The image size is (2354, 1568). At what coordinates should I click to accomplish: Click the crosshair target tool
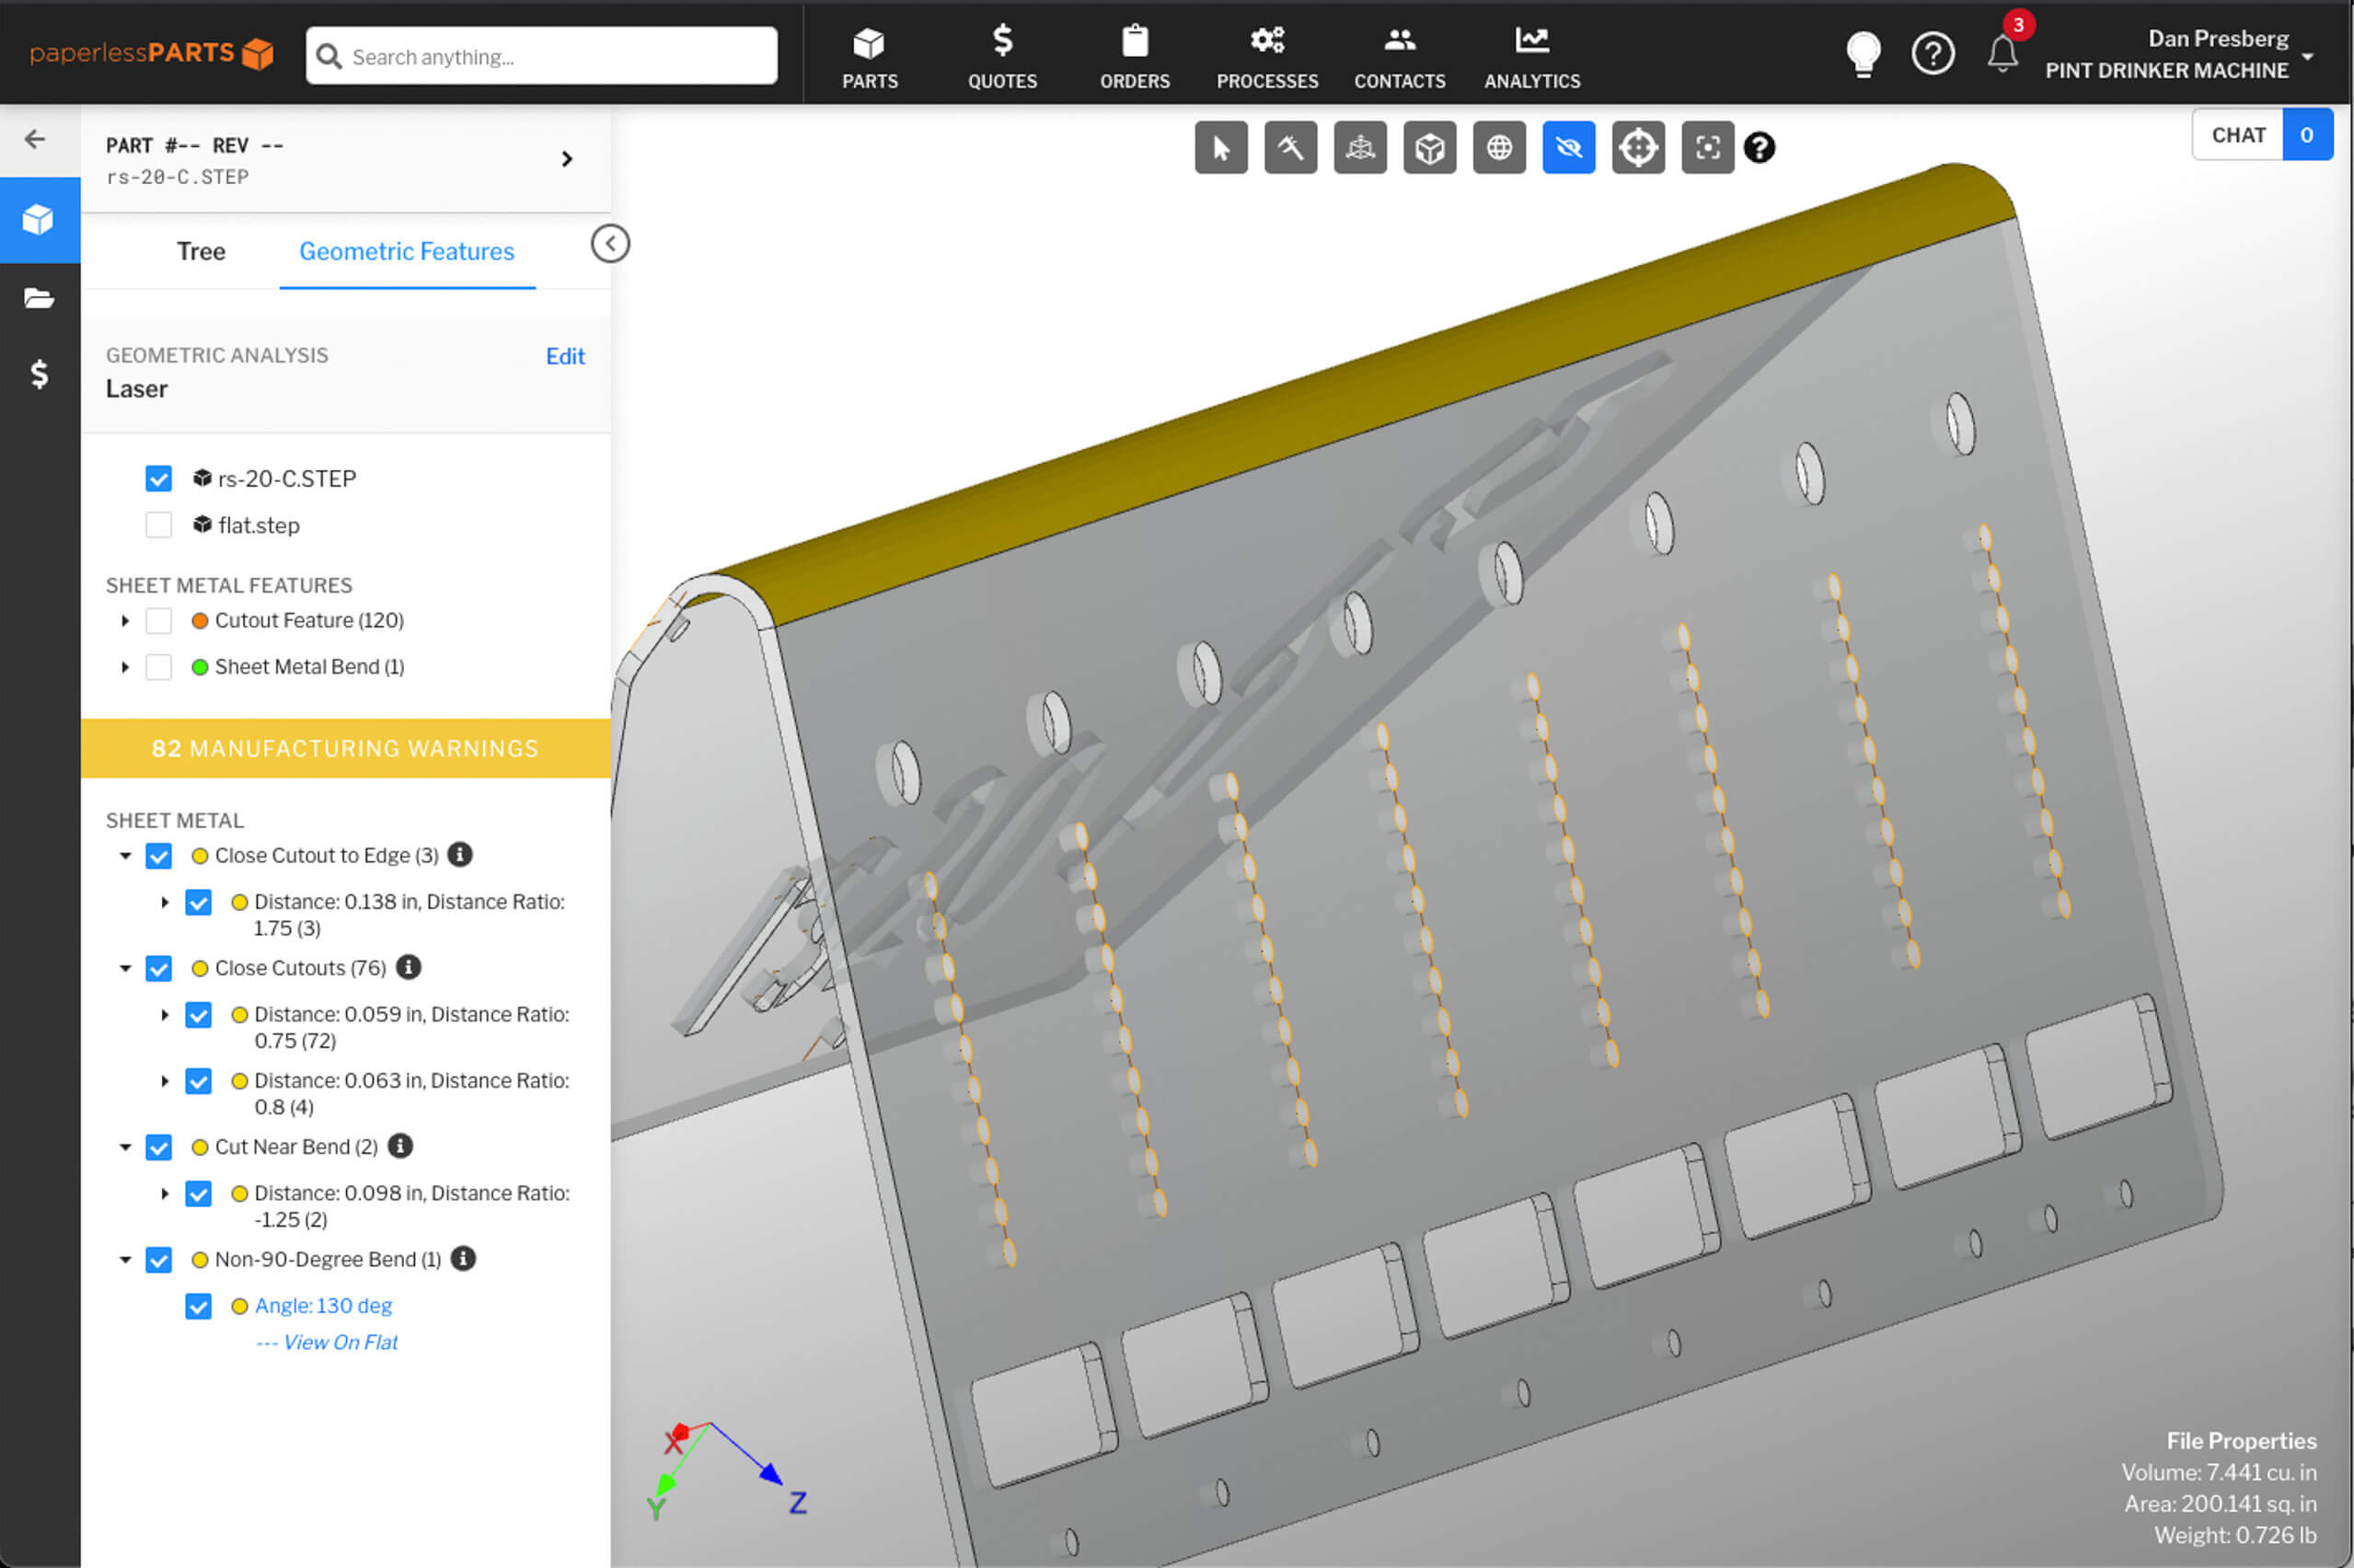point(1638,148)
